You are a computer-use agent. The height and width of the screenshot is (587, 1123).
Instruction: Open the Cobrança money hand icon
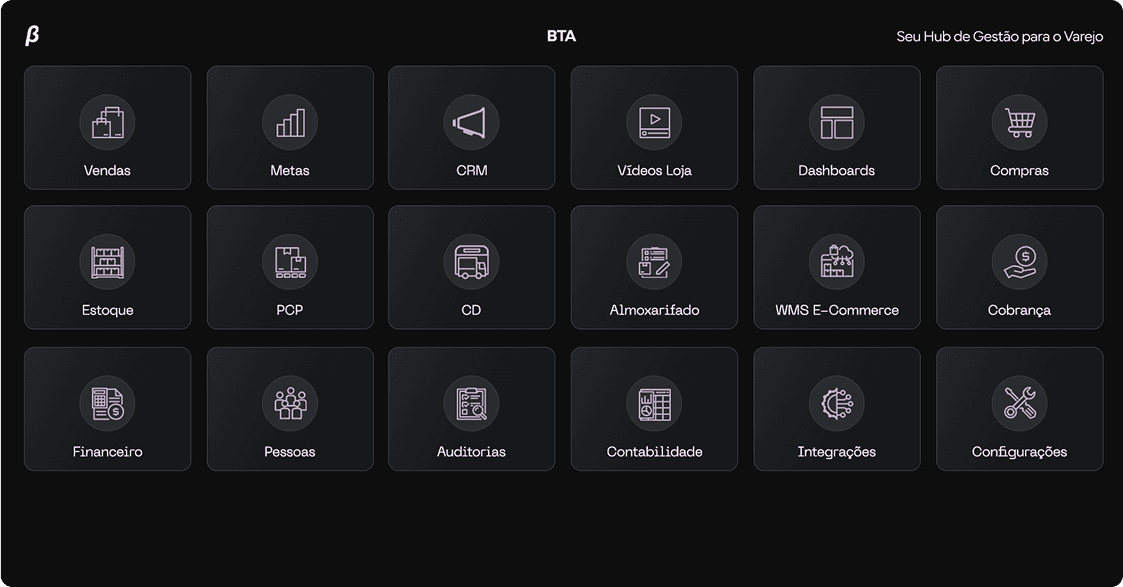tap(1019, 262)
